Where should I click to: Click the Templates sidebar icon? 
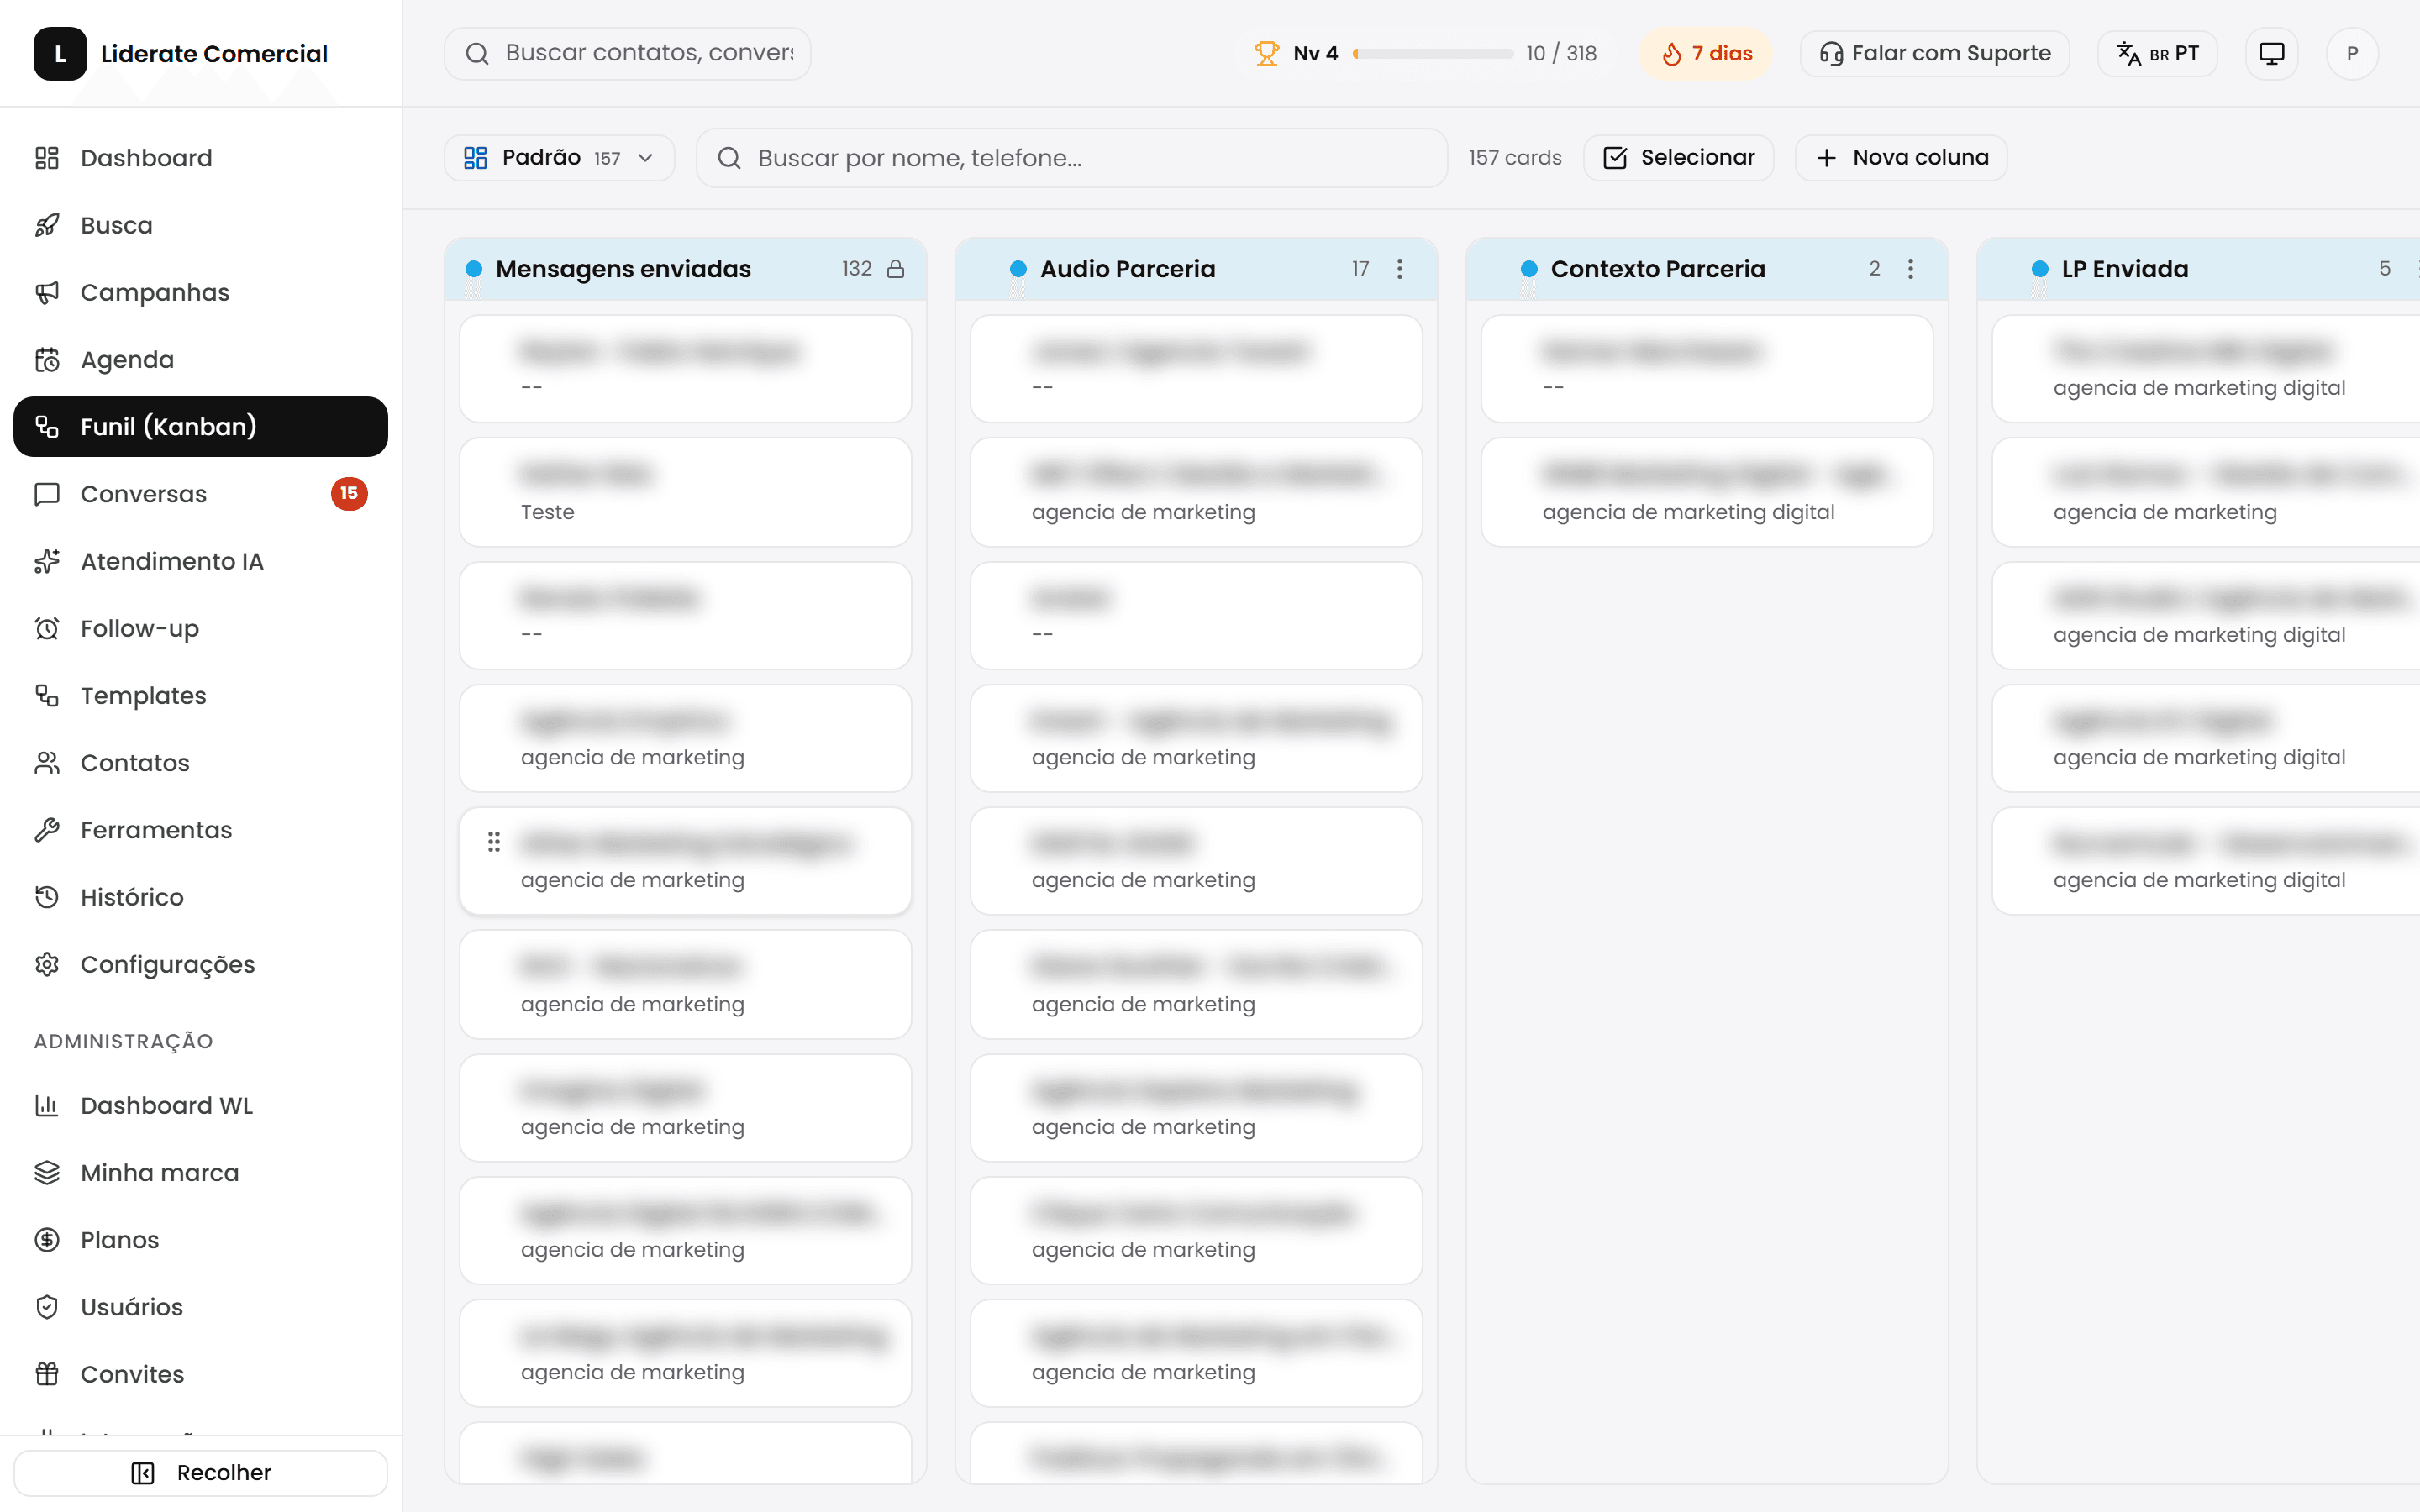[x=47, y=695]
